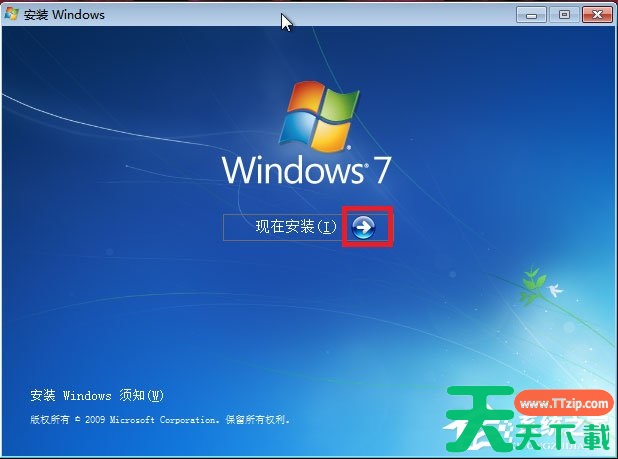Maximize the 安装 Windows window
Image resolution: width=618 pixels, height=459 pixels.
[x=564, y=15]
